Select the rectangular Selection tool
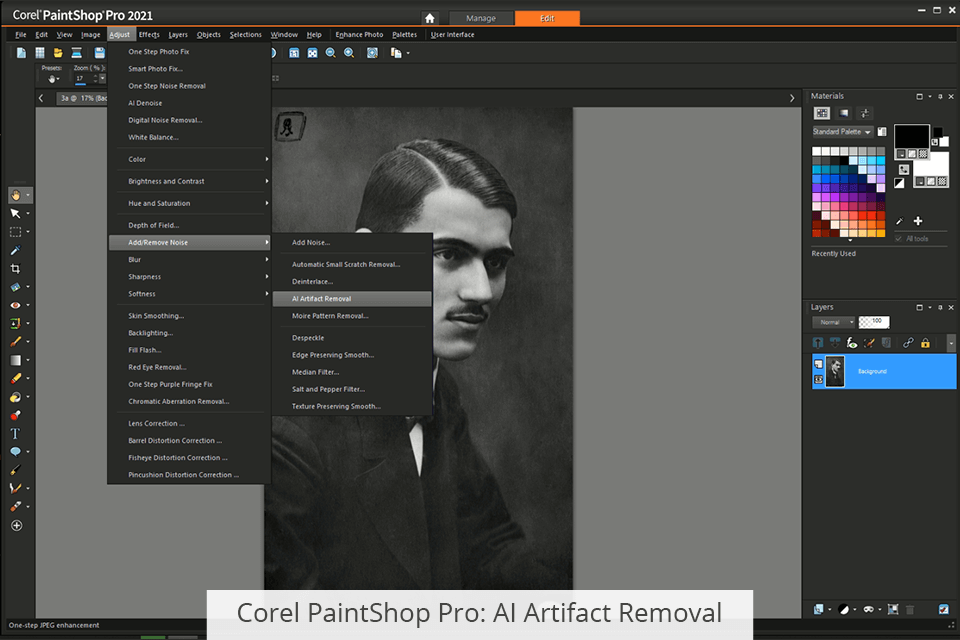960x640 pixels. coord(15,232)
